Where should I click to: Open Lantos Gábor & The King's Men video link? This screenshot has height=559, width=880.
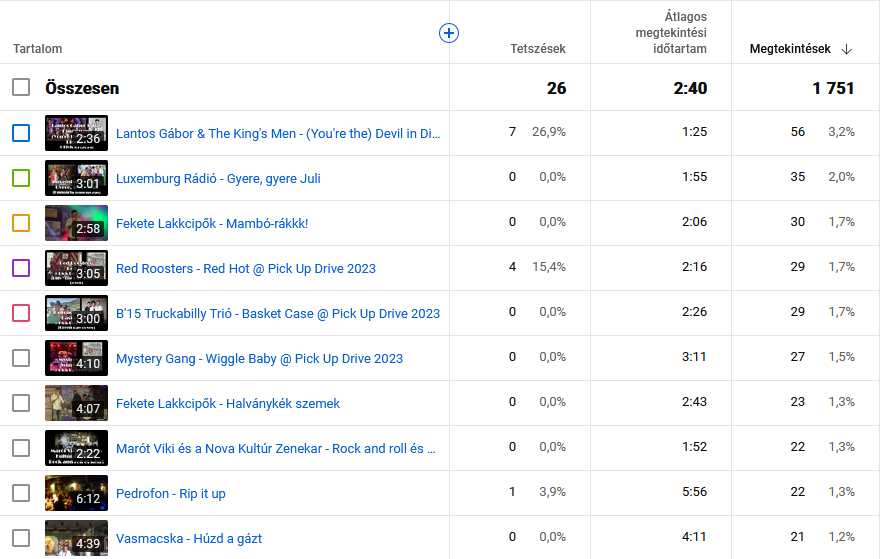277,133
